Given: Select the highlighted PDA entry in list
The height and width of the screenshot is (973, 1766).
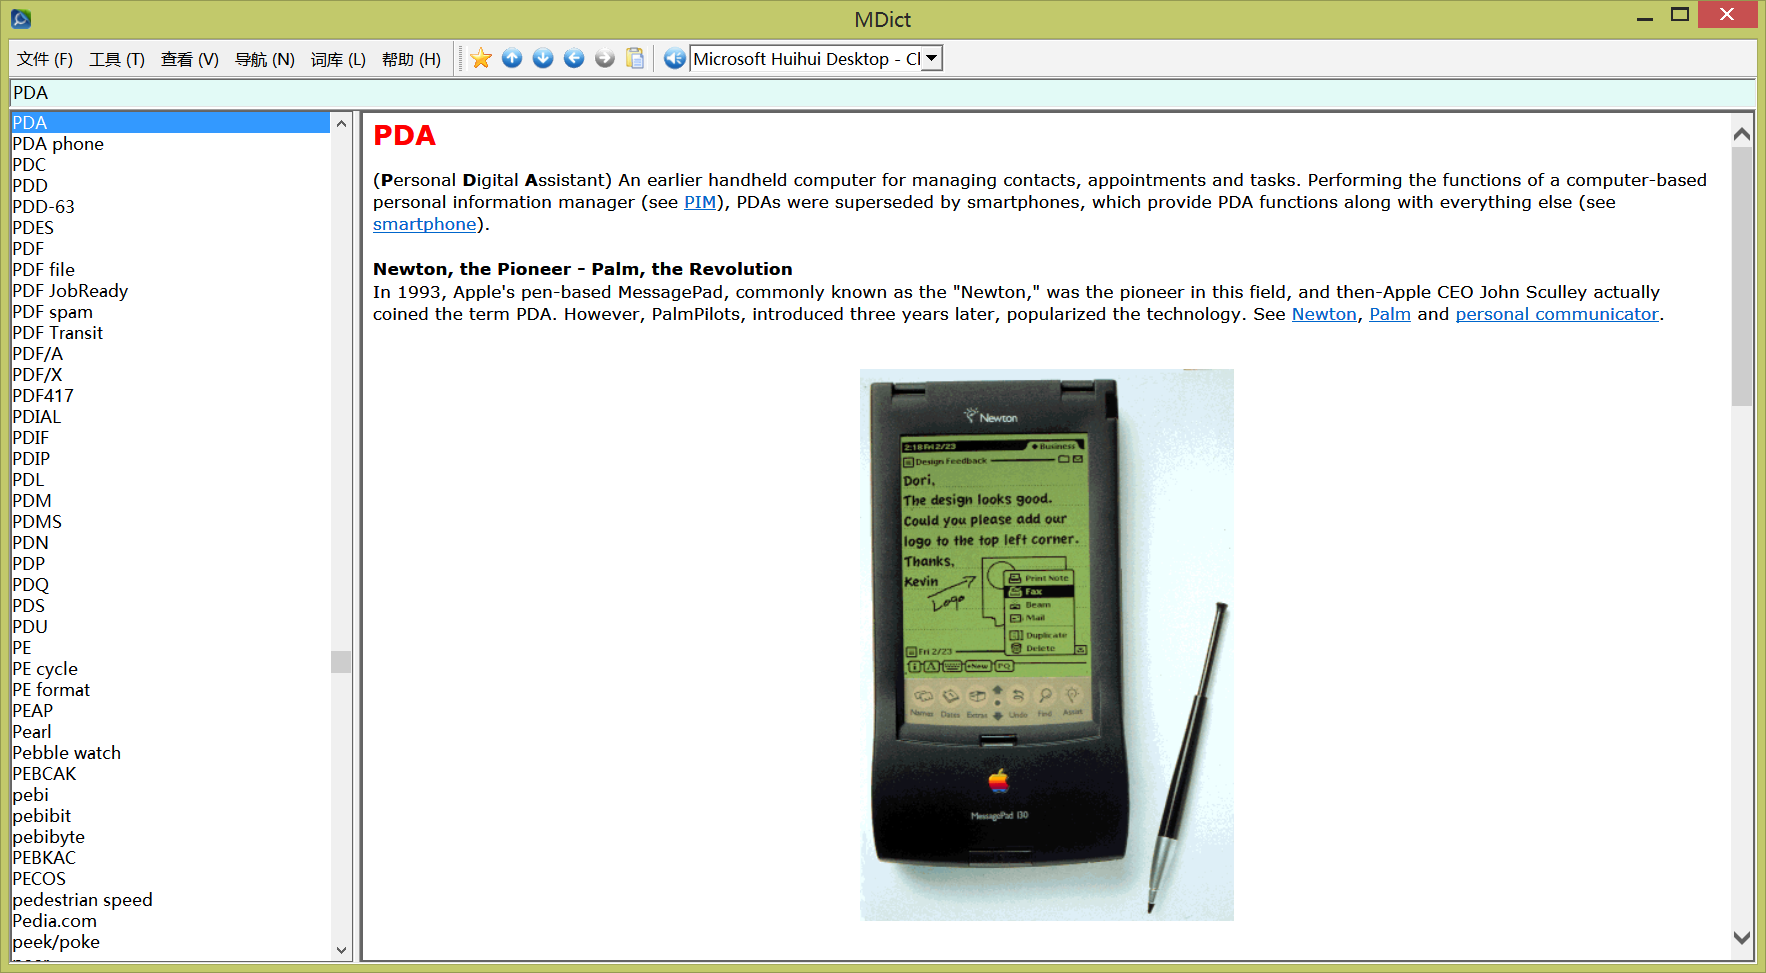Looking at the screenshot, I should point(170,123).
